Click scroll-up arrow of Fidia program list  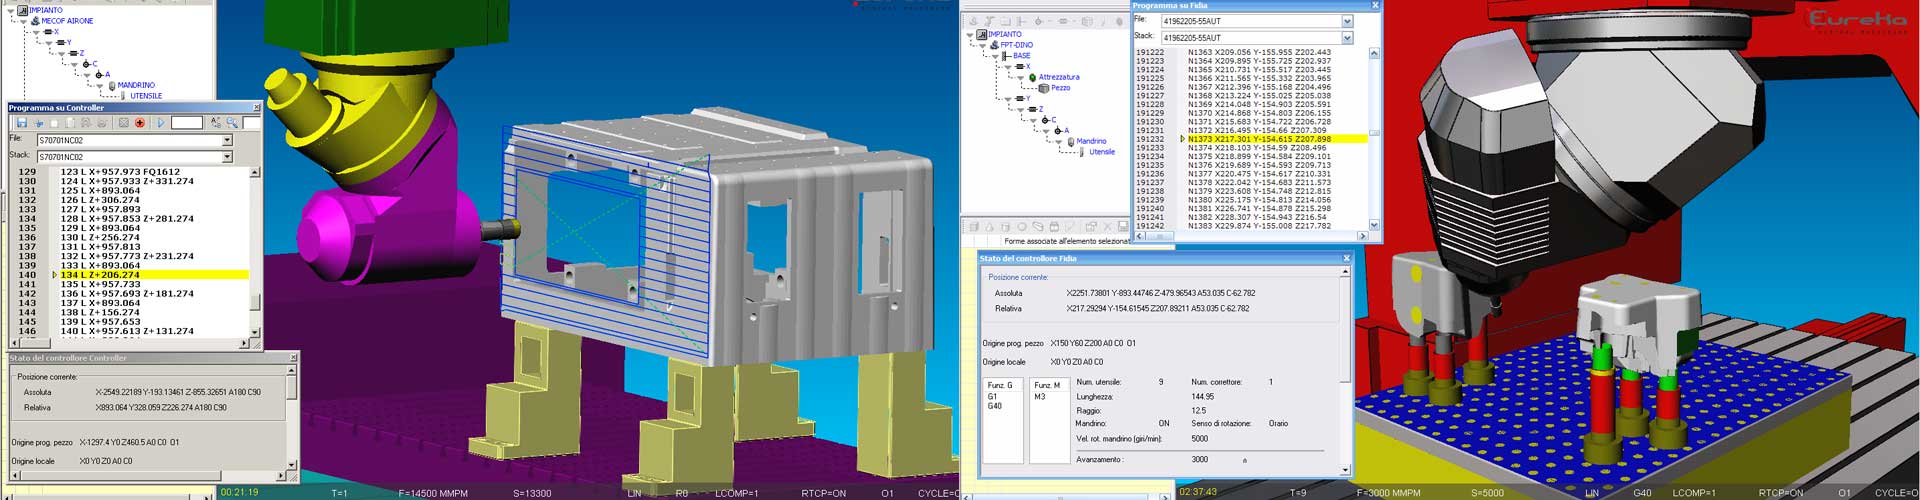(x=1374, y=52)
